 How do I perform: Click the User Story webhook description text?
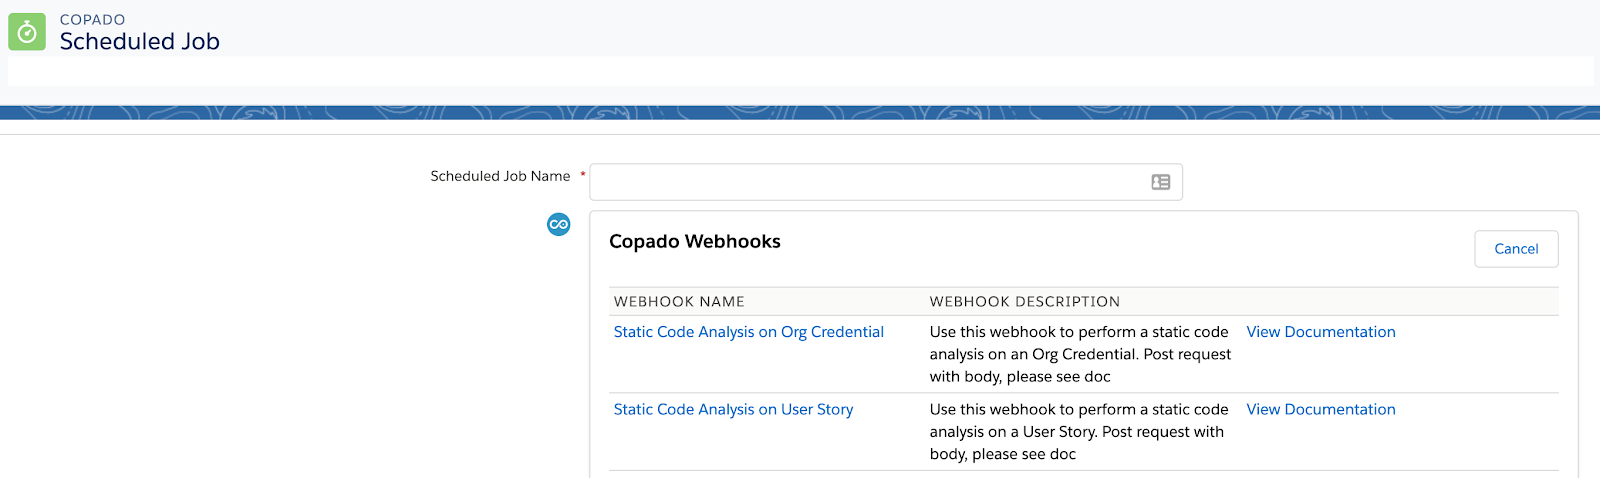tap(1078, 431)
